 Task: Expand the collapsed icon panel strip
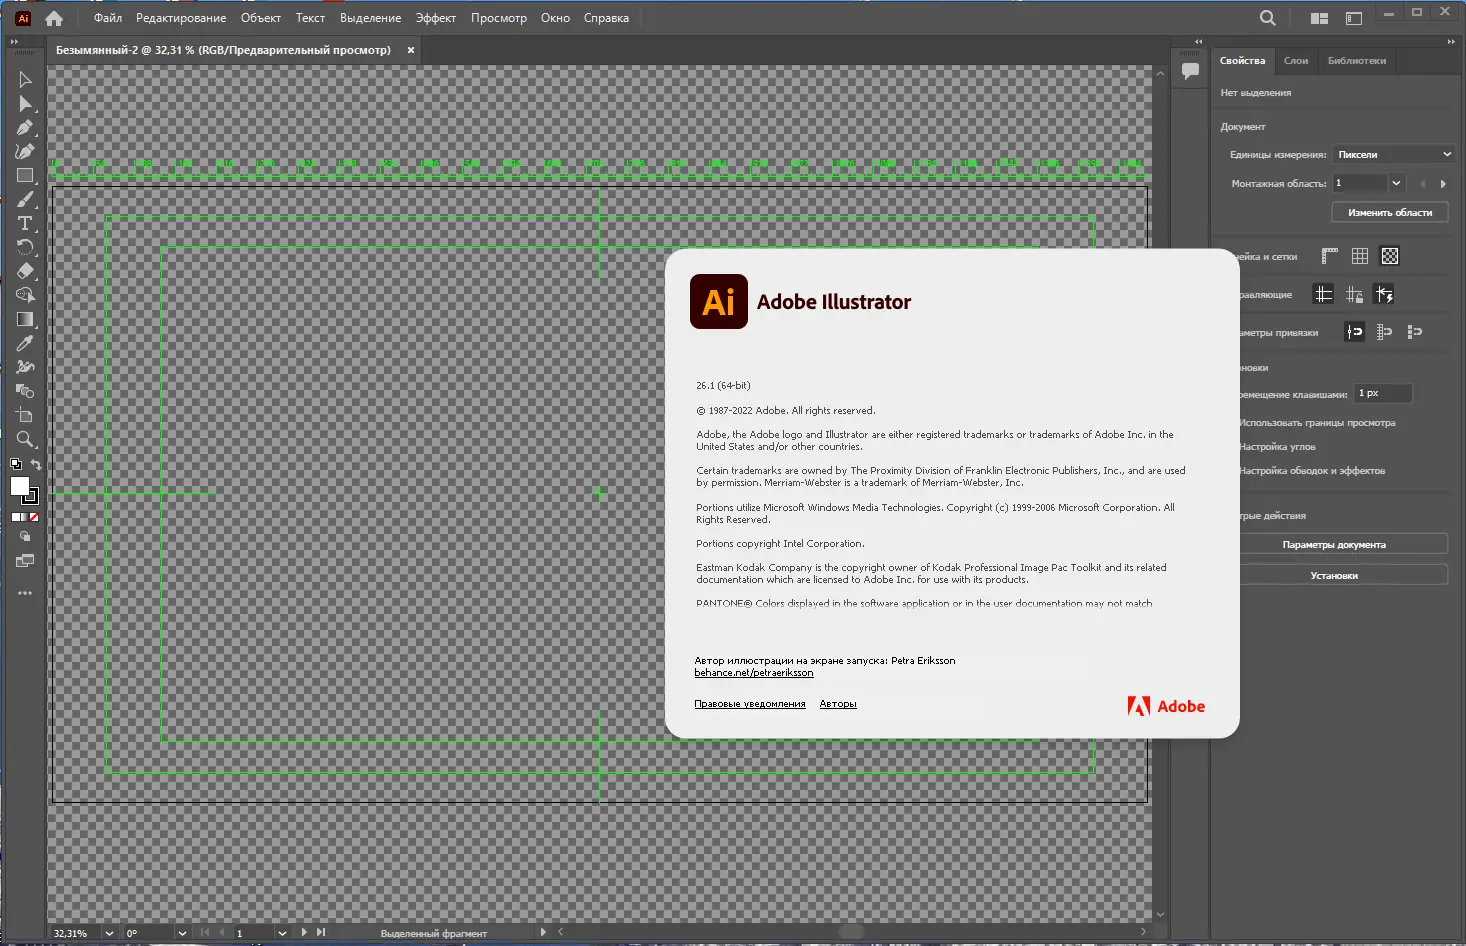1198,42
